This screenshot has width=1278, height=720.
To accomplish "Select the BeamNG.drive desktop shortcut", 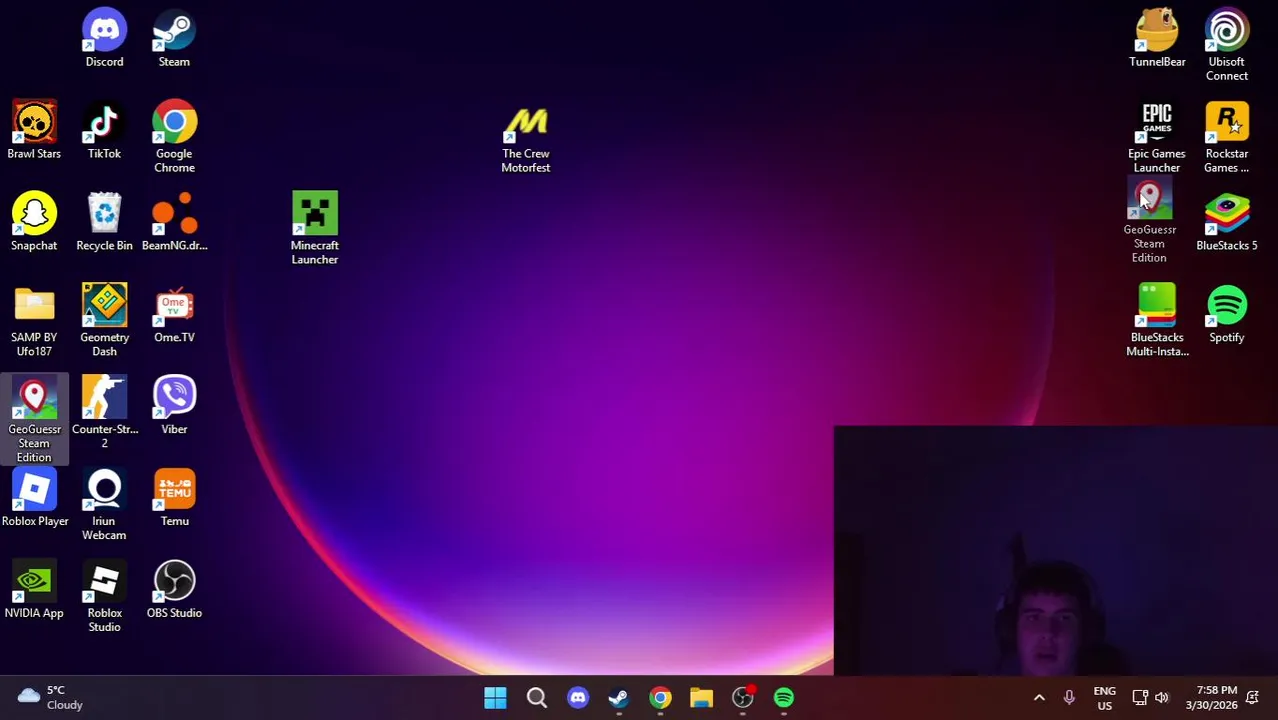I will point(174,222).
